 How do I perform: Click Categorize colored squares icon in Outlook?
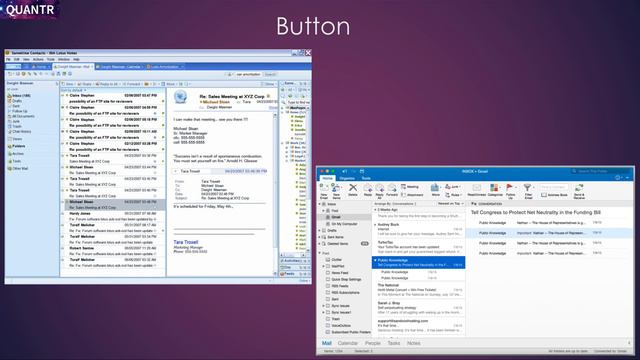click(495, 189)
